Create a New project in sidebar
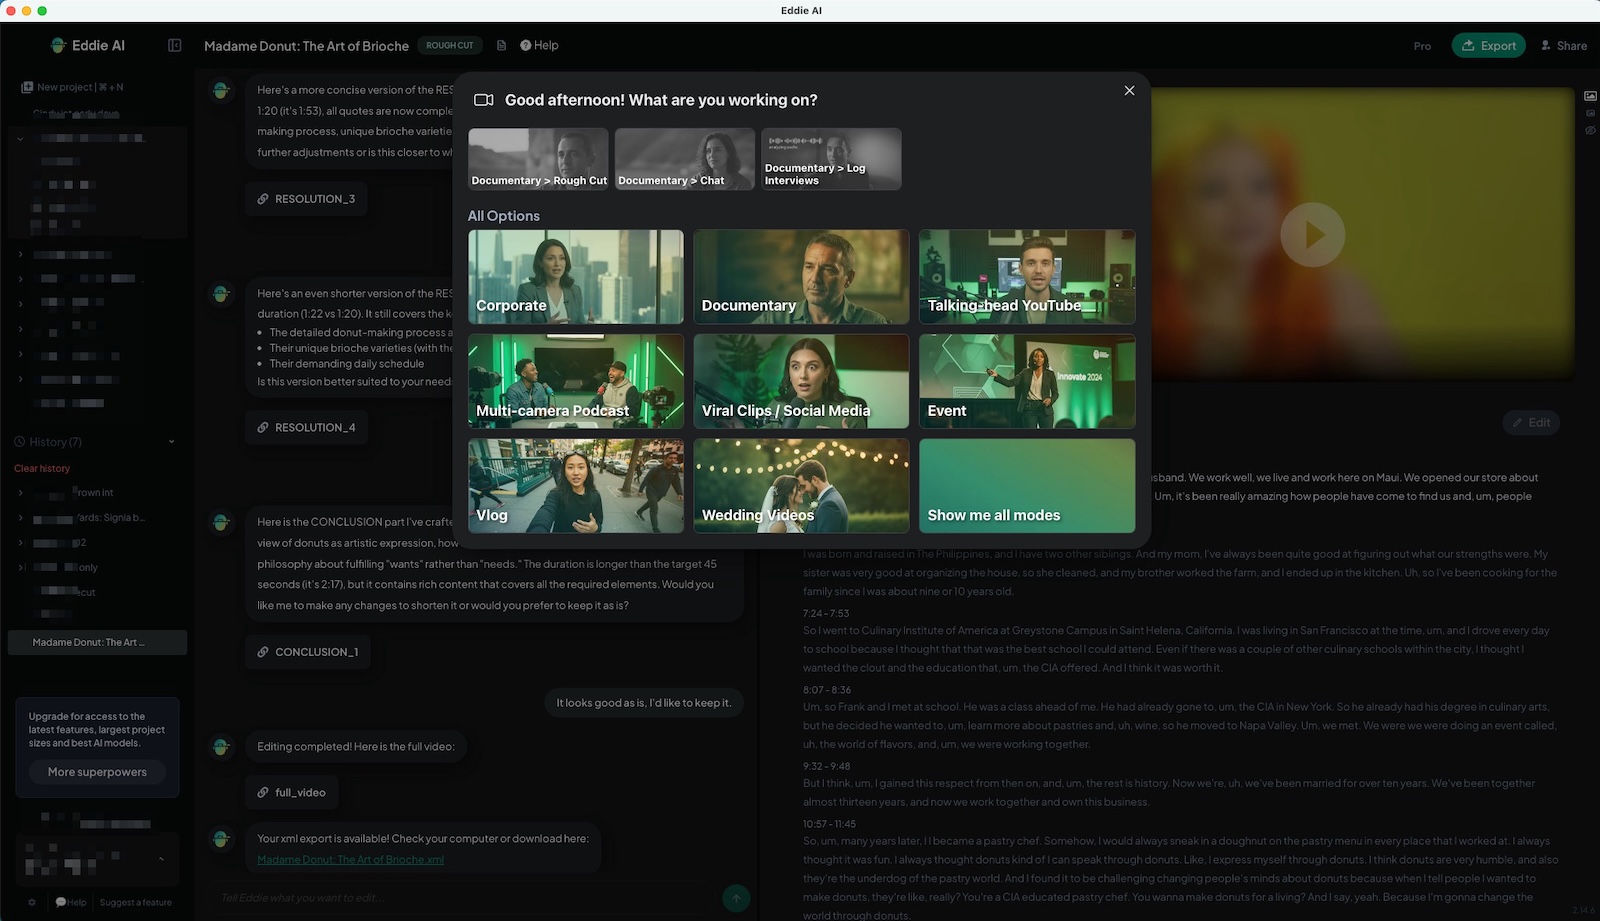 (72, 87)
